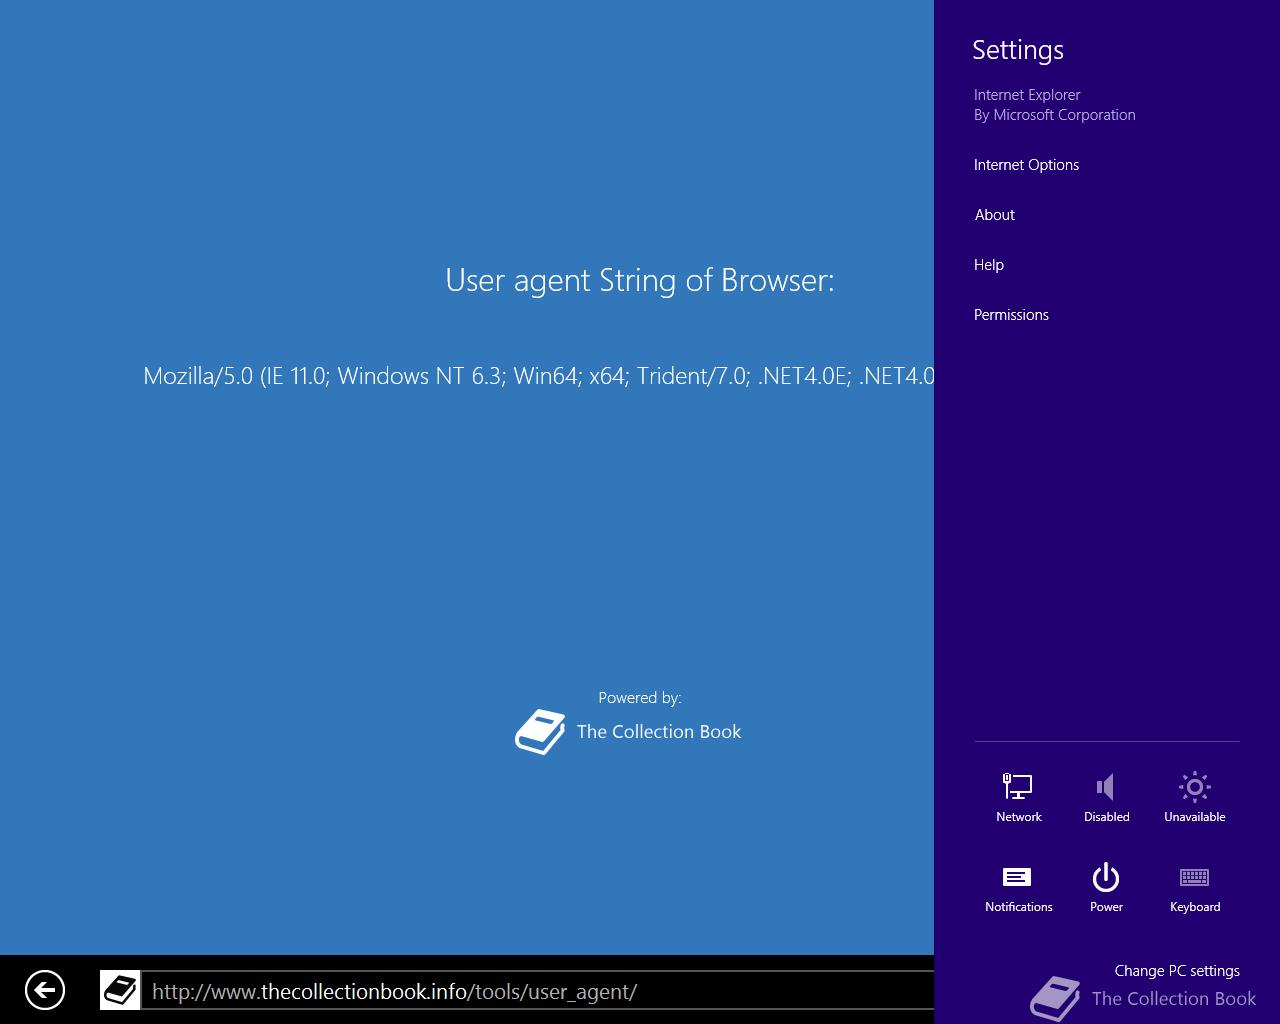
Task: Click the URL address field
Action: [538, 991]
